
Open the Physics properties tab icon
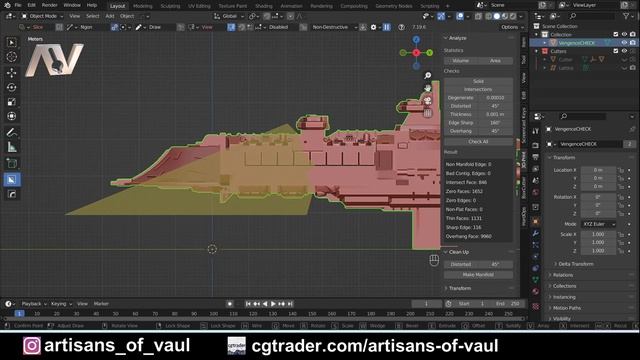click(535, 257)
